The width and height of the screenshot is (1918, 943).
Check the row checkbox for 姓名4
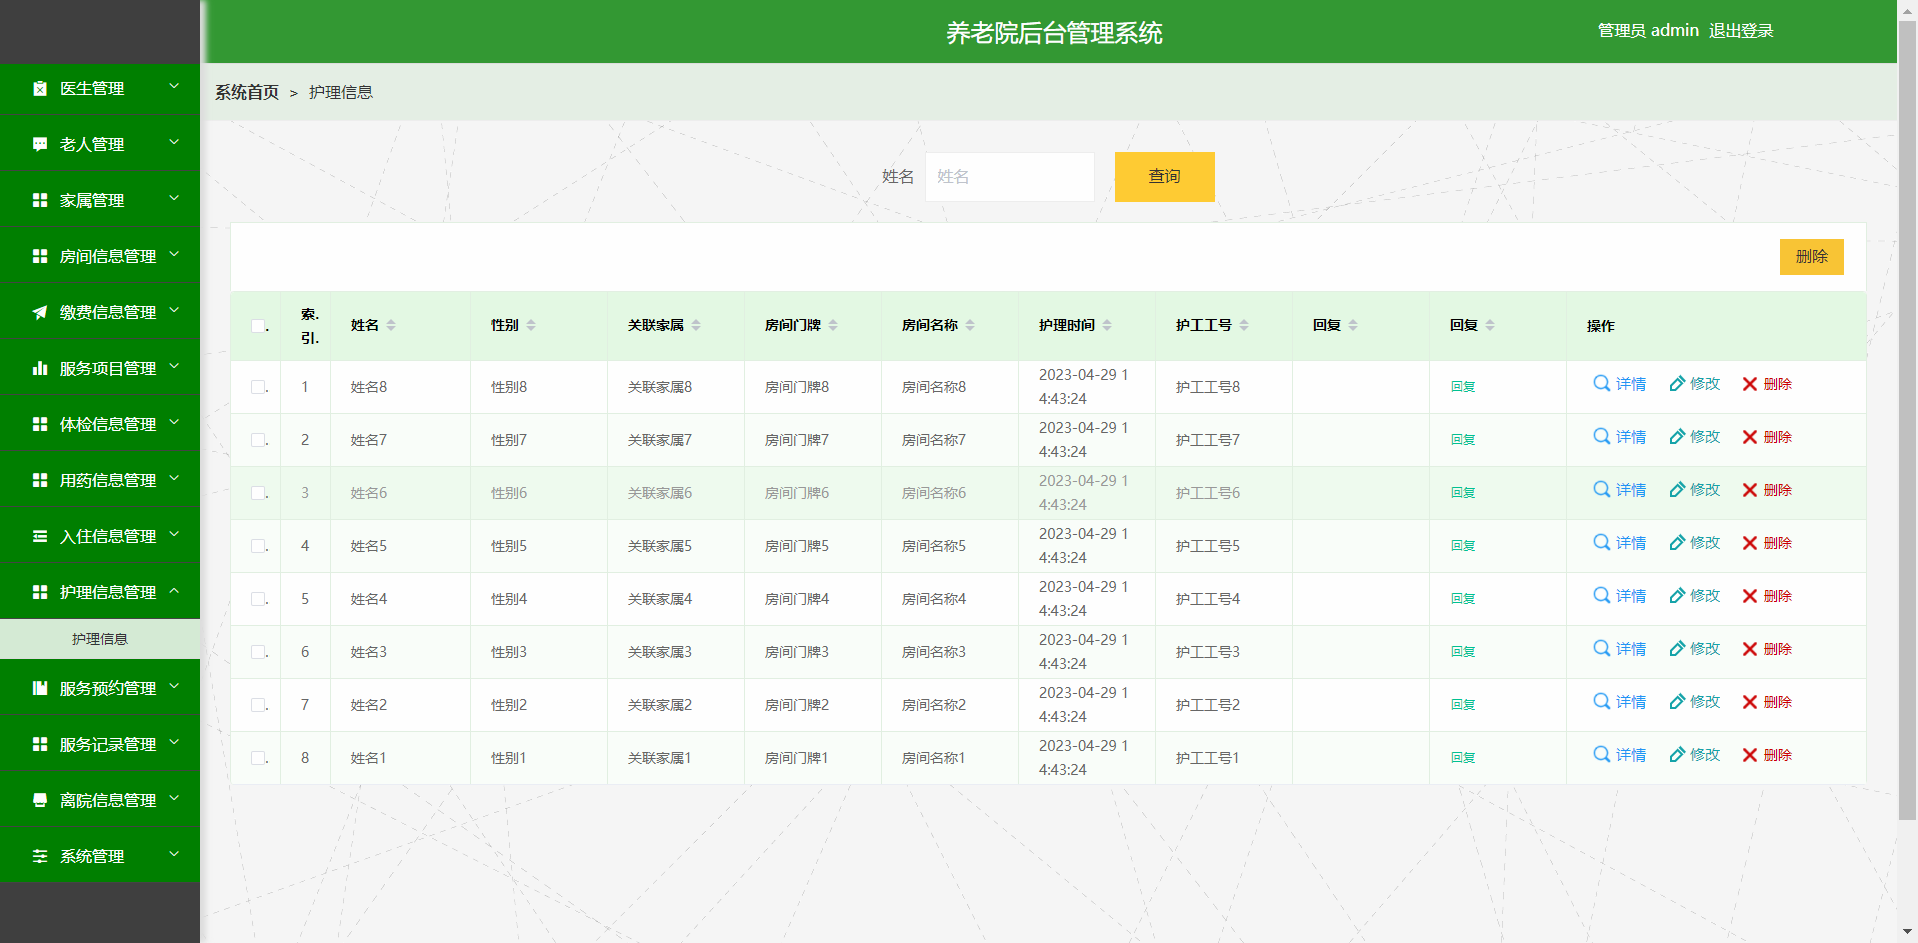tap(258, 599)
